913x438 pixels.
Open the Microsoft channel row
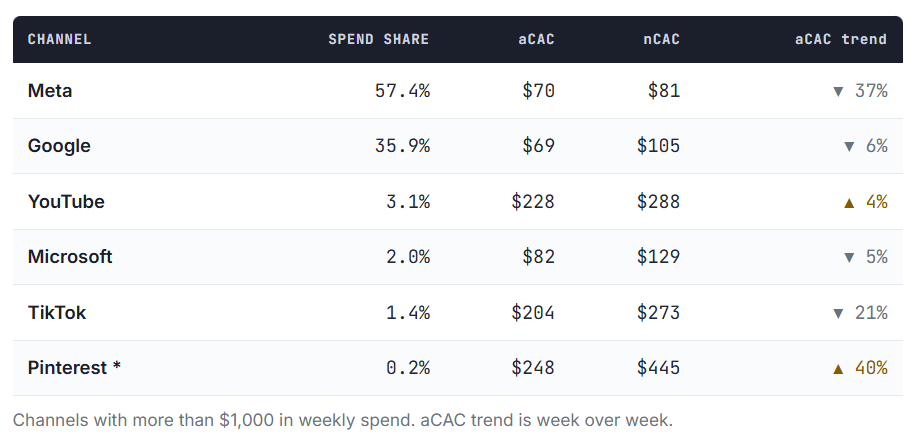click(x=458, y=257)
